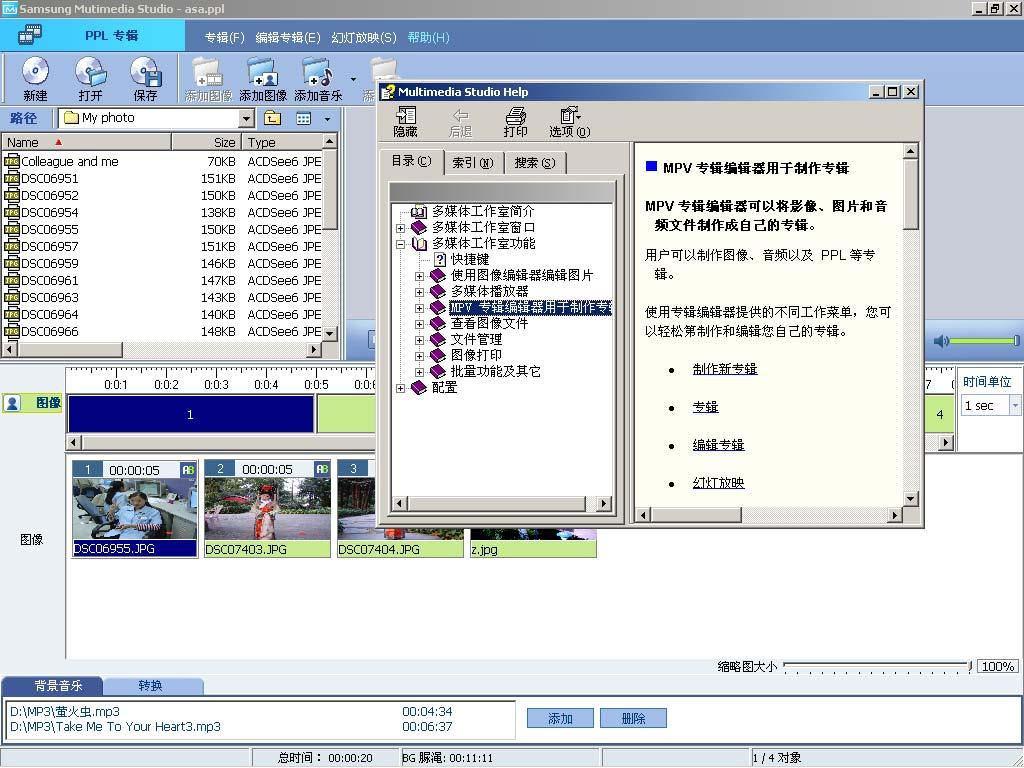Click 添加 button for background music
This screenshot has width=1024, height=768.
(560, 718)
